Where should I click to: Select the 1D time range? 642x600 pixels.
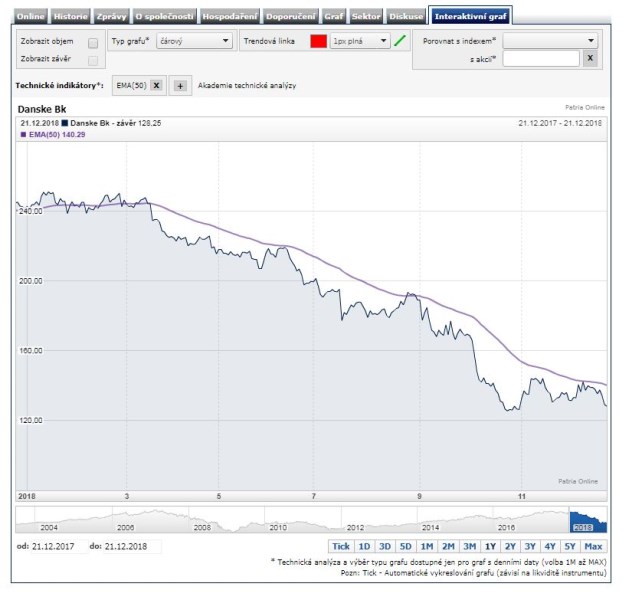coord(365,546)
